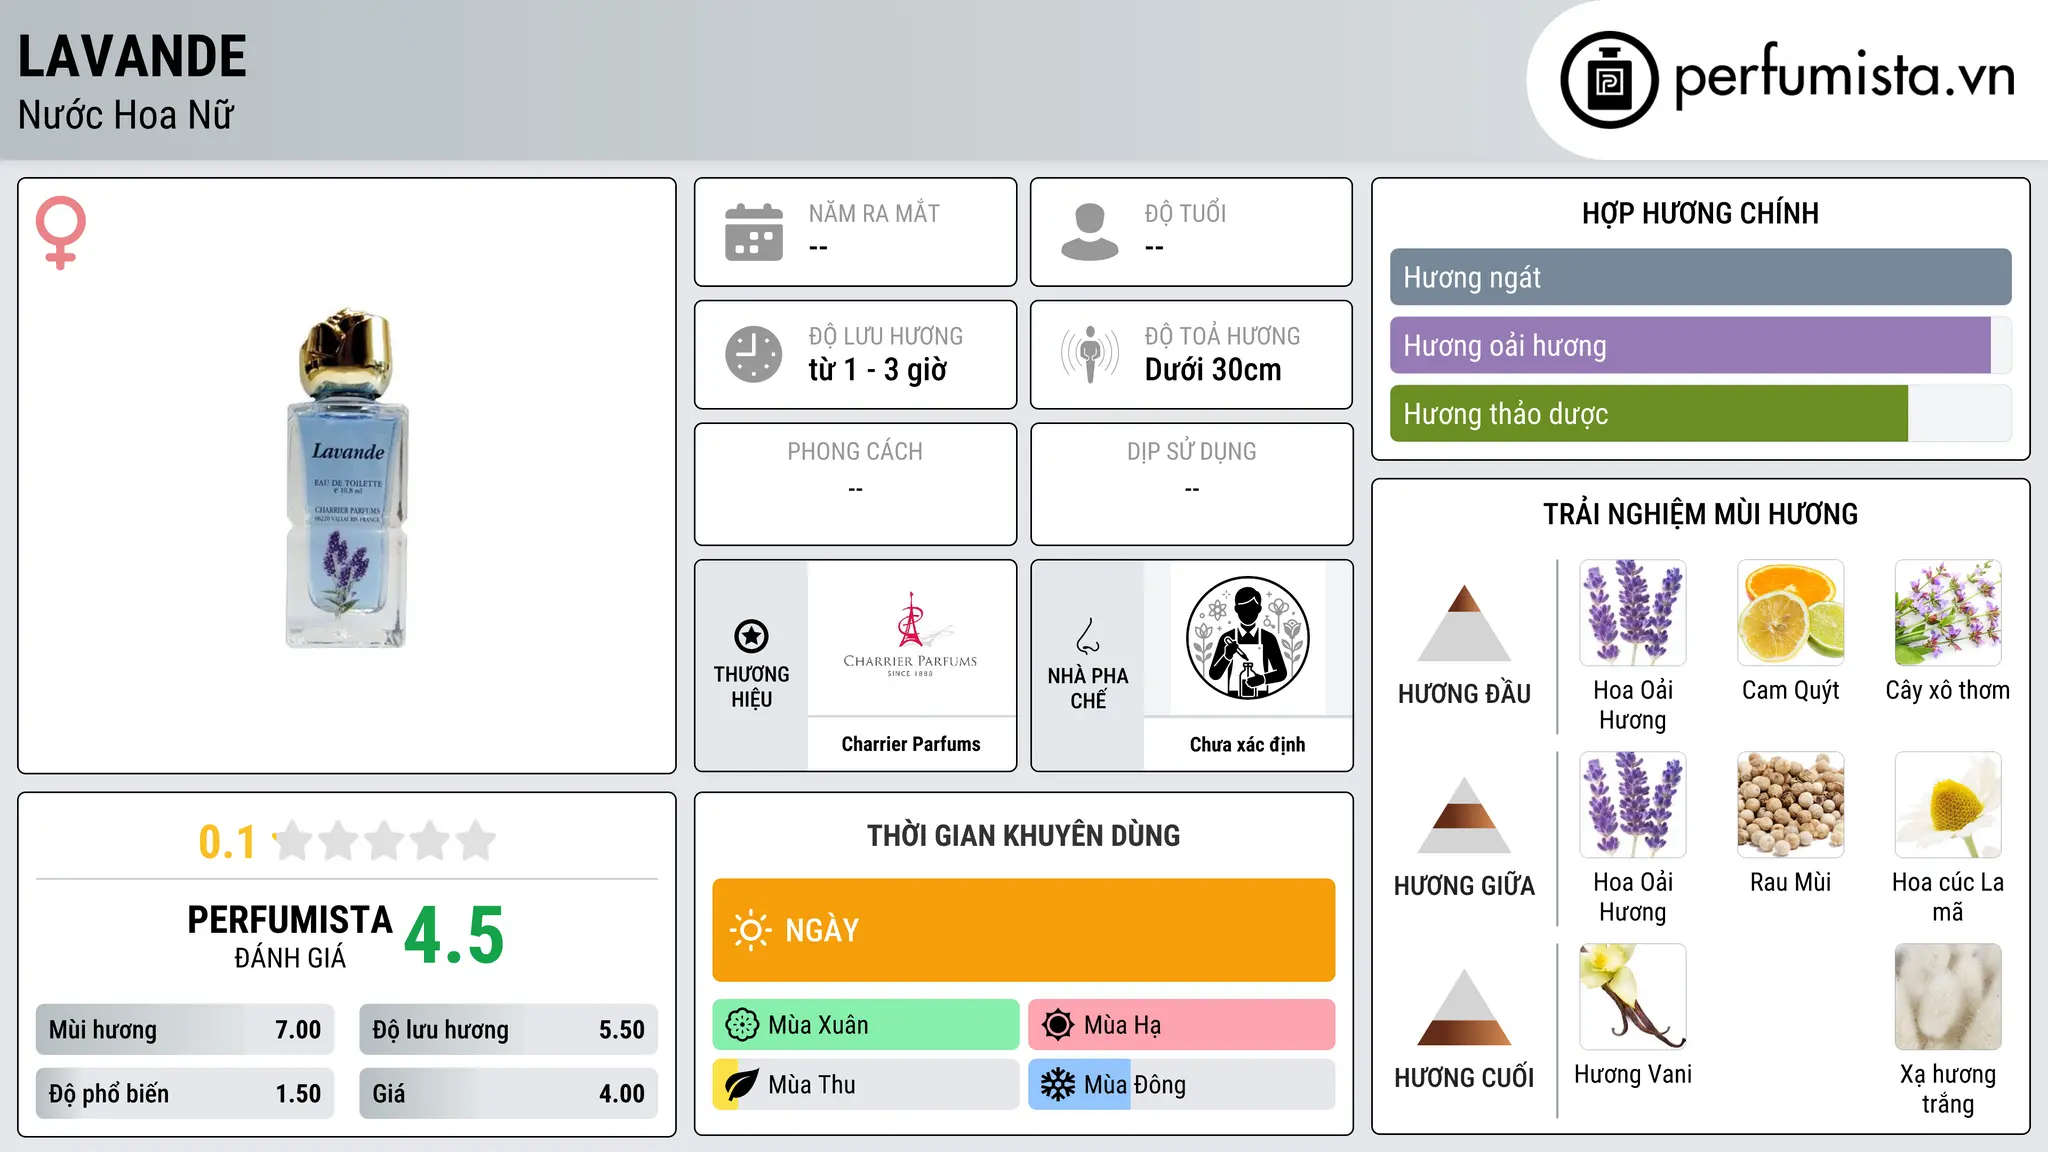2048x1152 pixels.
Task: Click the từ 1 - 3 giờ longevity value
Action: tap(878, 370)
